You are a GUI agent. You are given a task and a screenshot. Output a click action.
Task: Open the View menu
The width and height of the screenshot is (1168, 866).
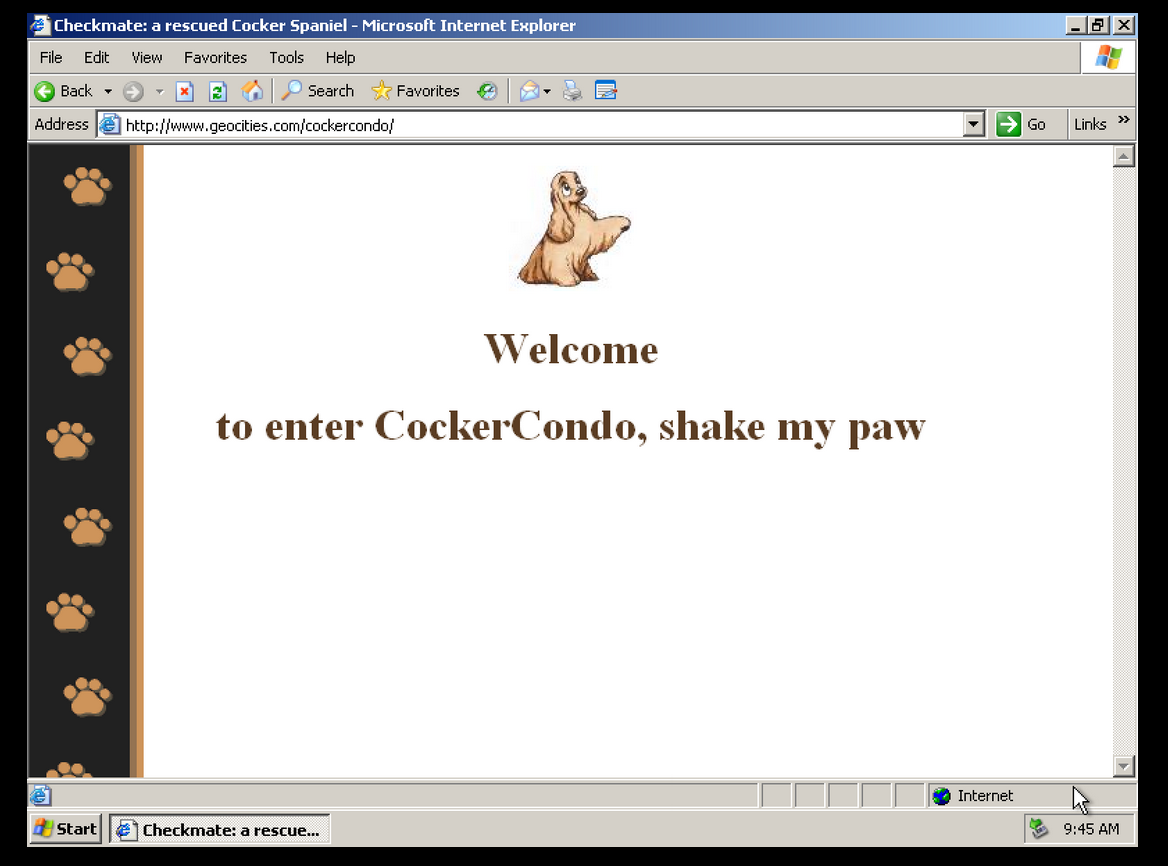(x=146, y=57)
